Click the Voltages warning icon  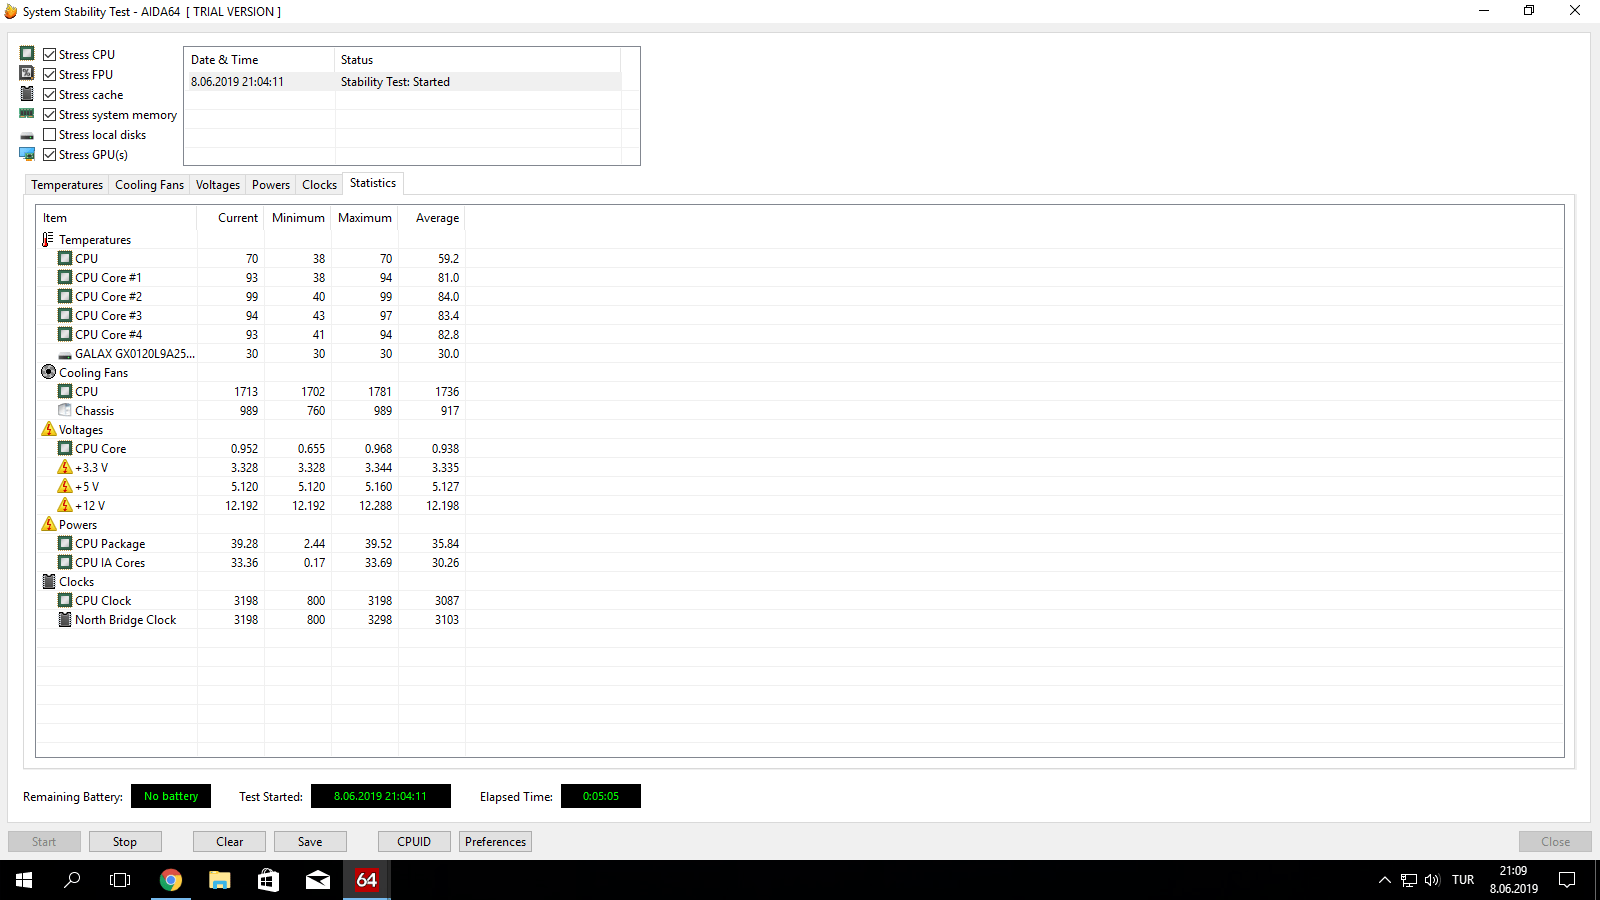[x=48, y=429]
